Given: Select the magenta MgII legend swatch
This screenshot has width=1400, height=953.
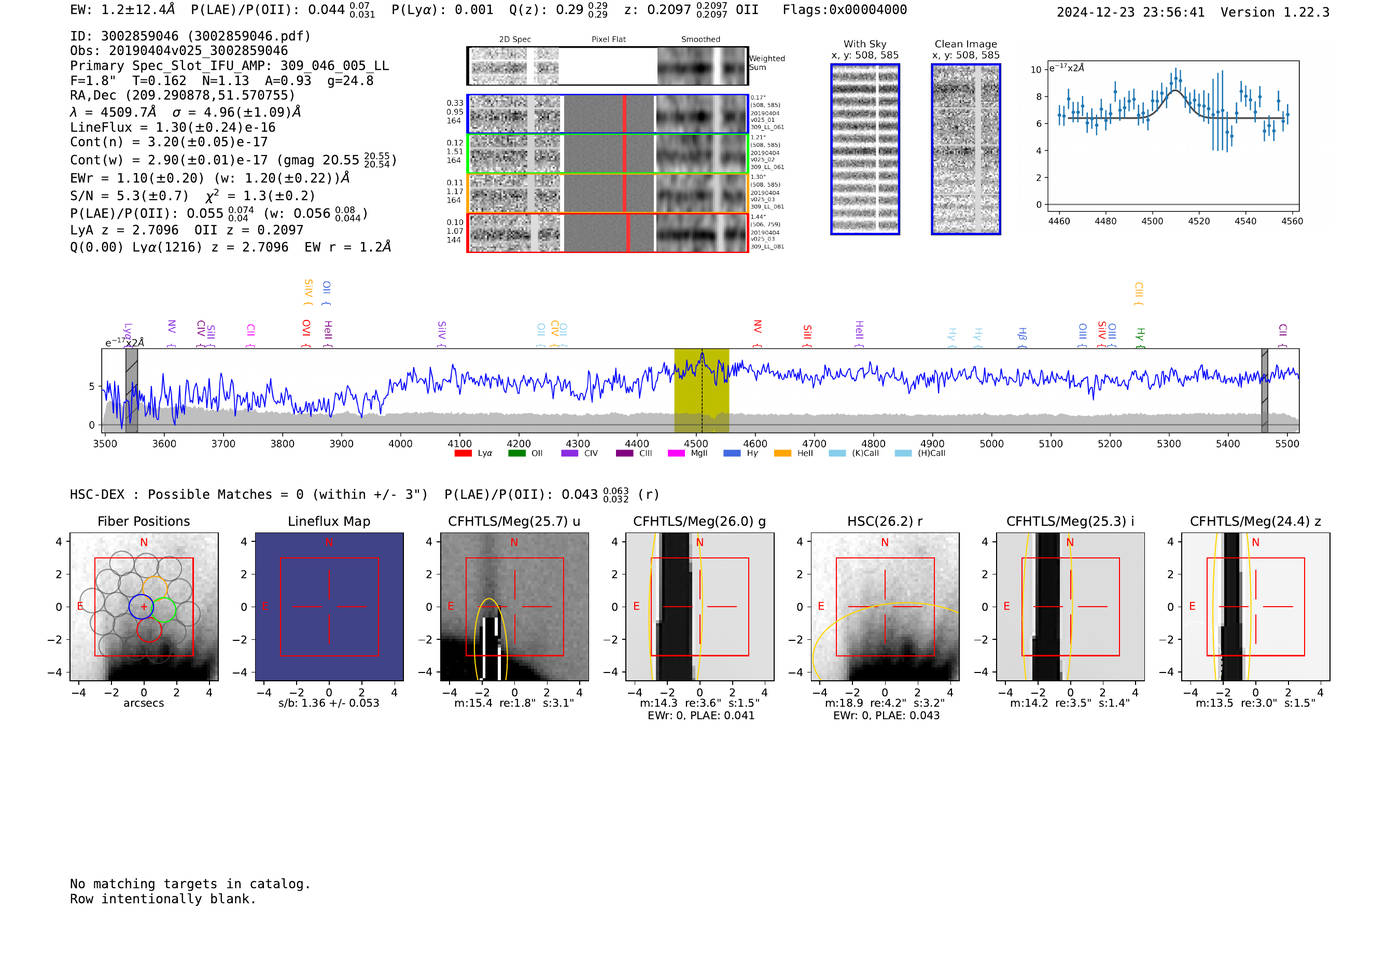Looking at the screenshot, I should 676,453.
